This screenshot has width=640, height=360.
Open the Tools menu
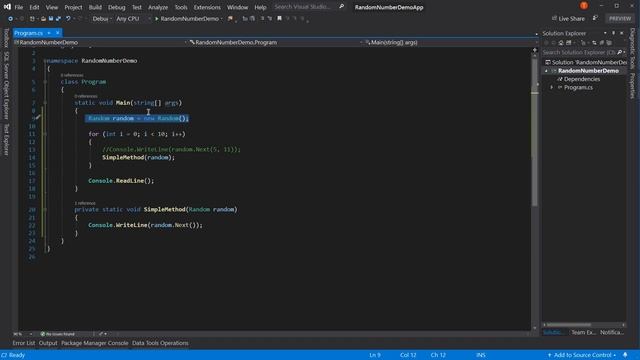(x=181, y=7)
